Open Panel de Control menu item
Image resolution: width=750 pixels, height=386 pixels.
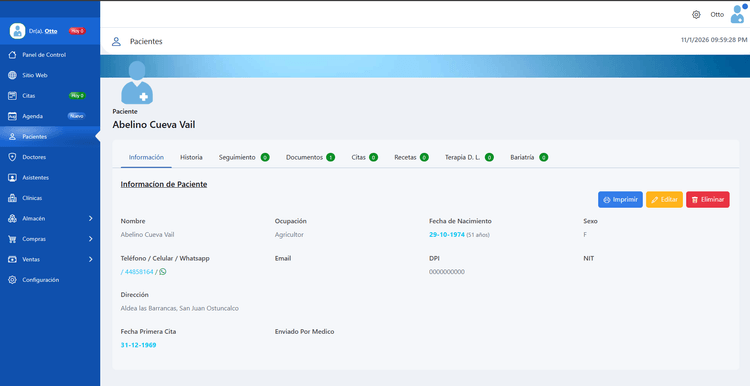tap(50, 55)
